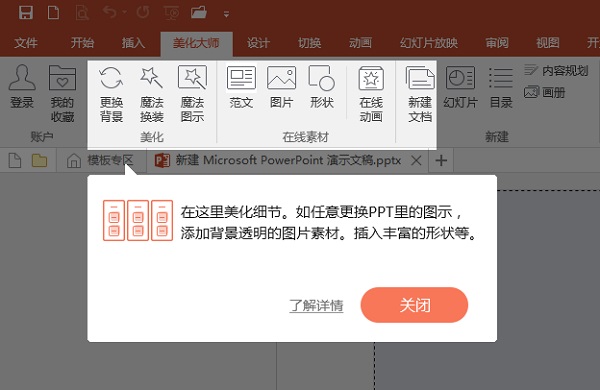Switch to the 开始 tab
The image size is (600, 390).
pos(82,42)
